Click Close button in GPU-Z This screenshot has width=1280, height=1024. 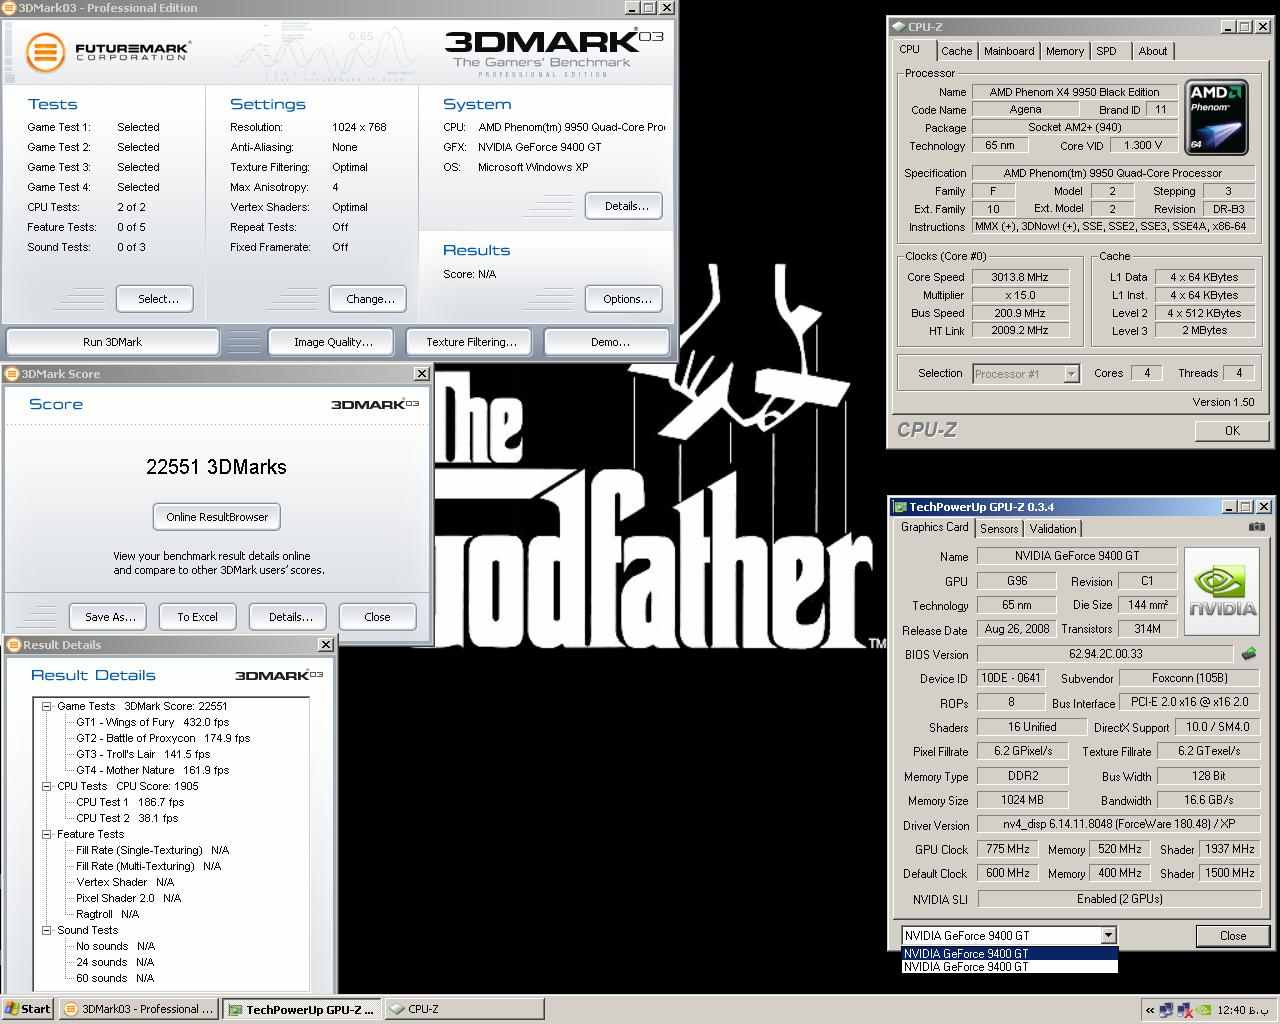click(x=1232, y=936)
